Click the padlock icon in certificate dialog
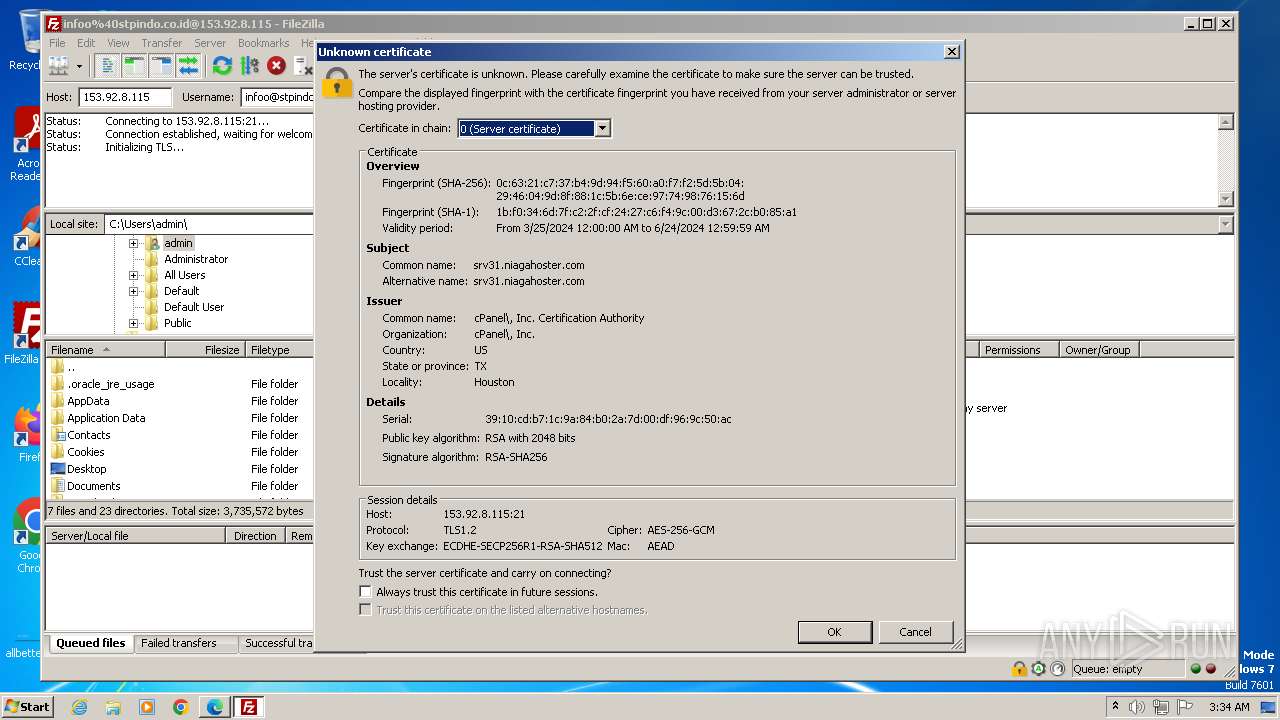 (x=337, y=82)
